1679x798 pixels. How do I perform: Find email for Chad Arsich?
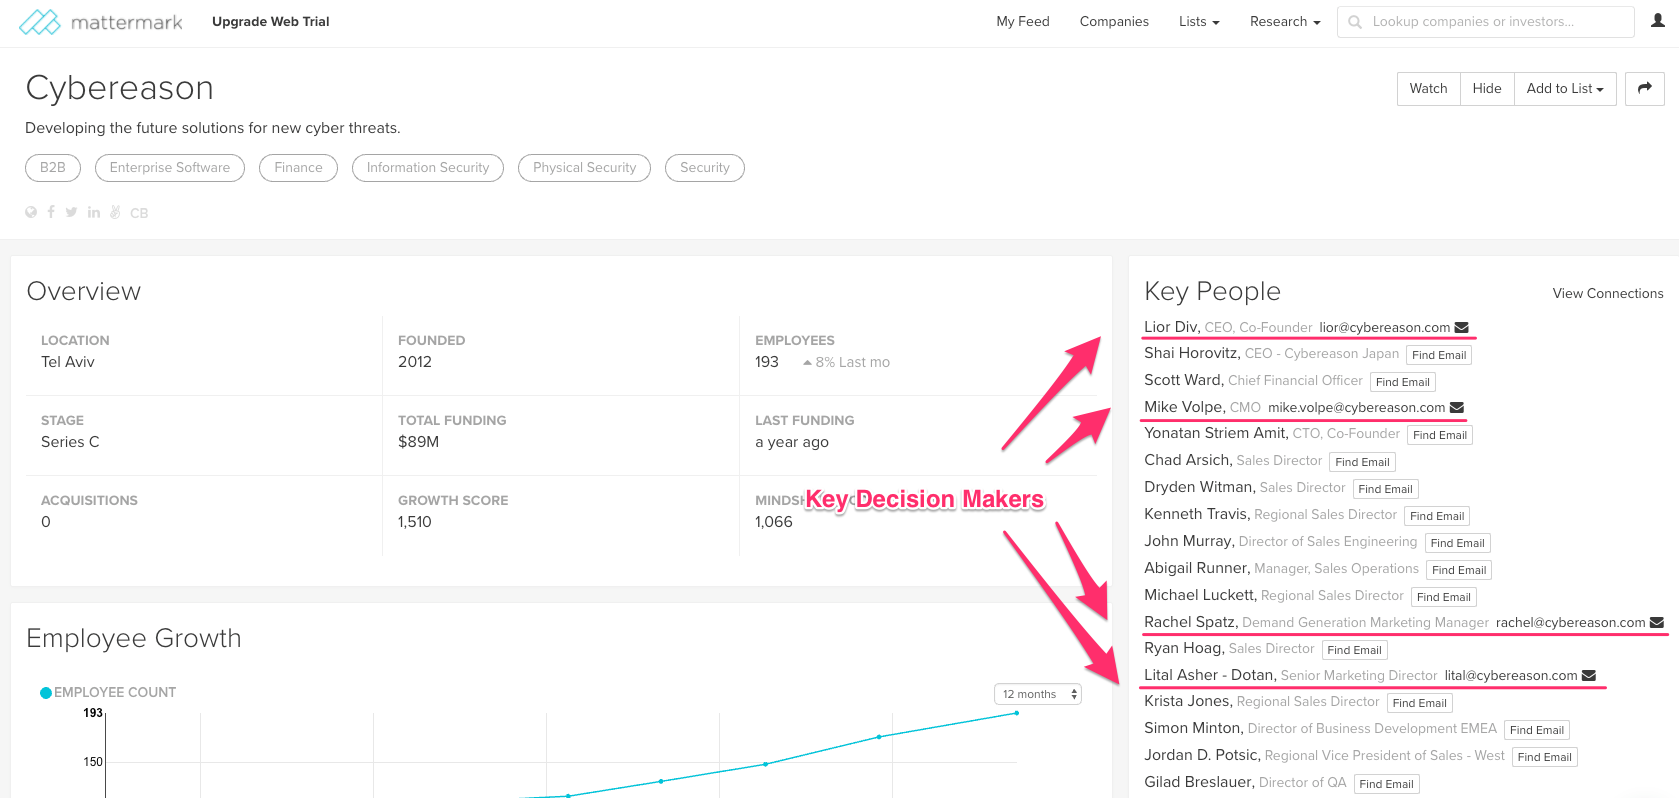click(1362, 462)
